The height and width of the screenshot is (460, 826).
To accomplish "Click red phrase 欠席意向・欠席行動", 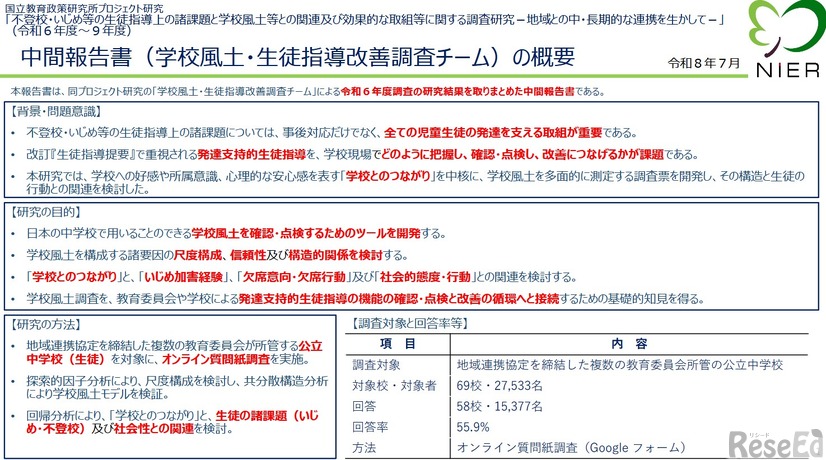I will (x=294, y=277).
